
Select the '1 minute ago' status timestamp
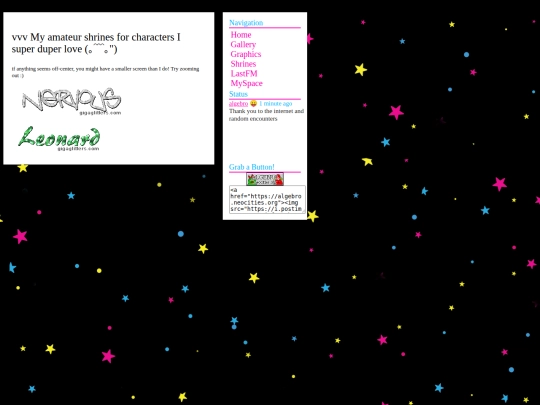(x=276, y=103)
